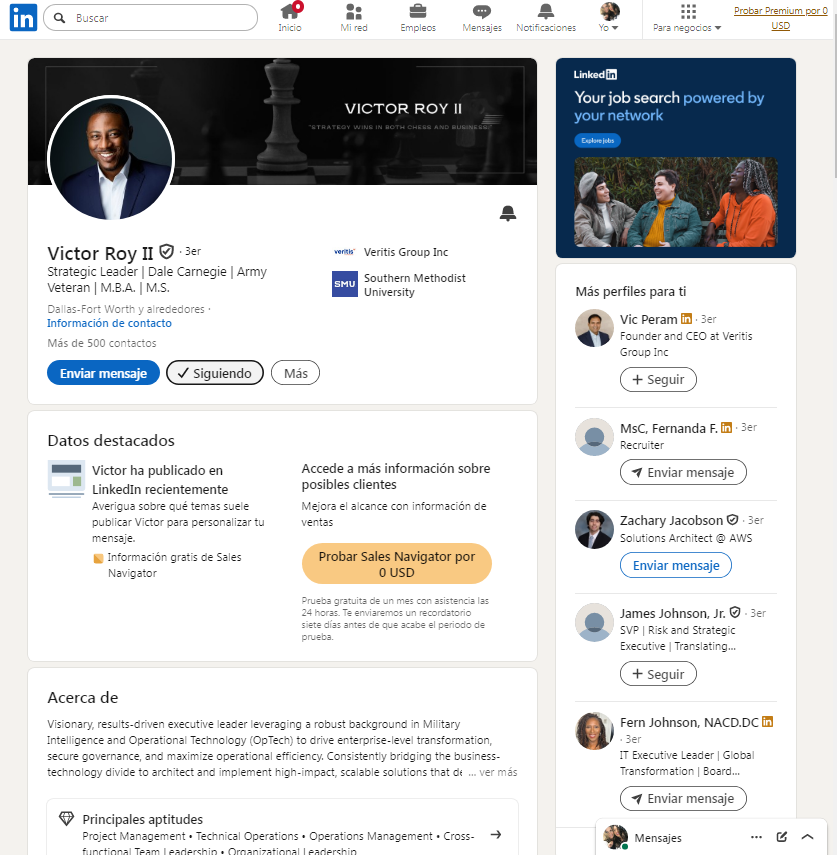Toggle the Siguiendo follow button
The height and width of the screenshot is (855, 837).
coord(215,373)
